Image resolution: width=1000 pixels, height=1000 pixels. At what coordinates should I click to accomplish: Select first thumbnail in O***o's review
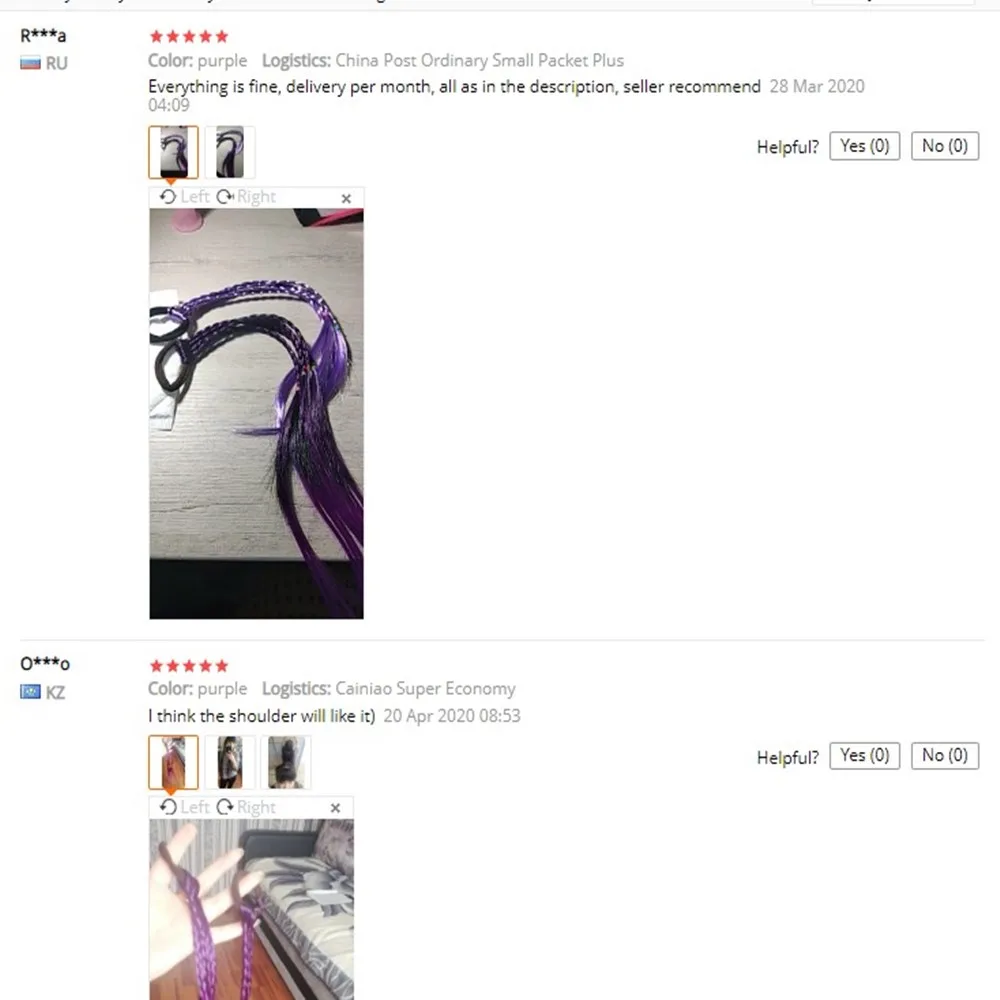click(x=173, y=762)
